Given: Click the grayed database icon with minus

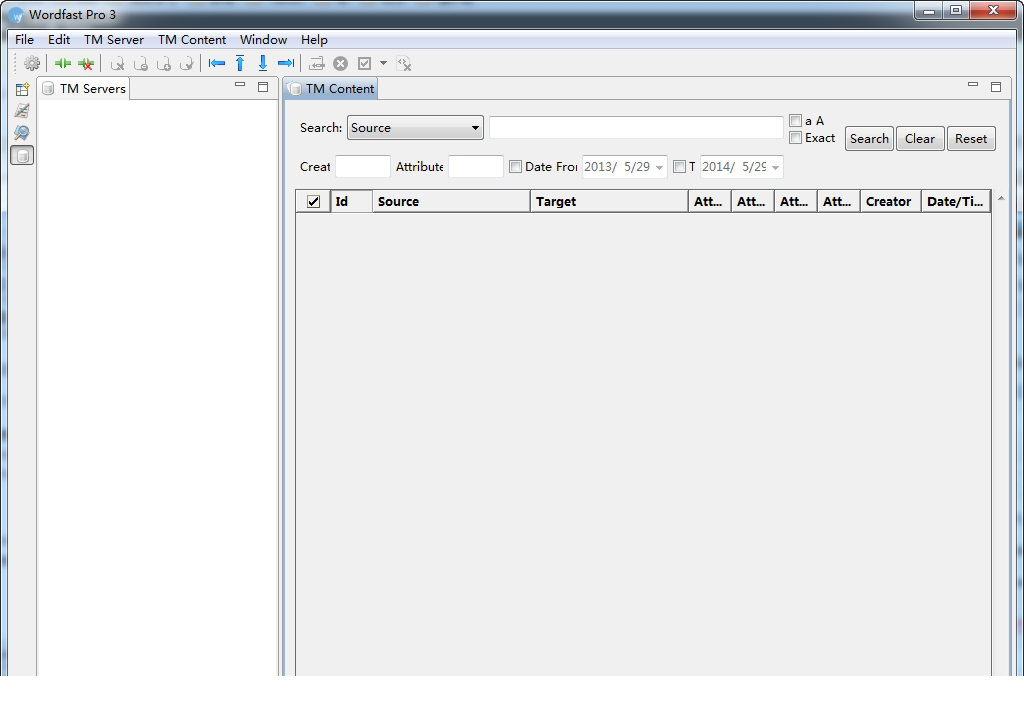Looking at the screenshot, I should pyautogui.click(x=140, y=63).
